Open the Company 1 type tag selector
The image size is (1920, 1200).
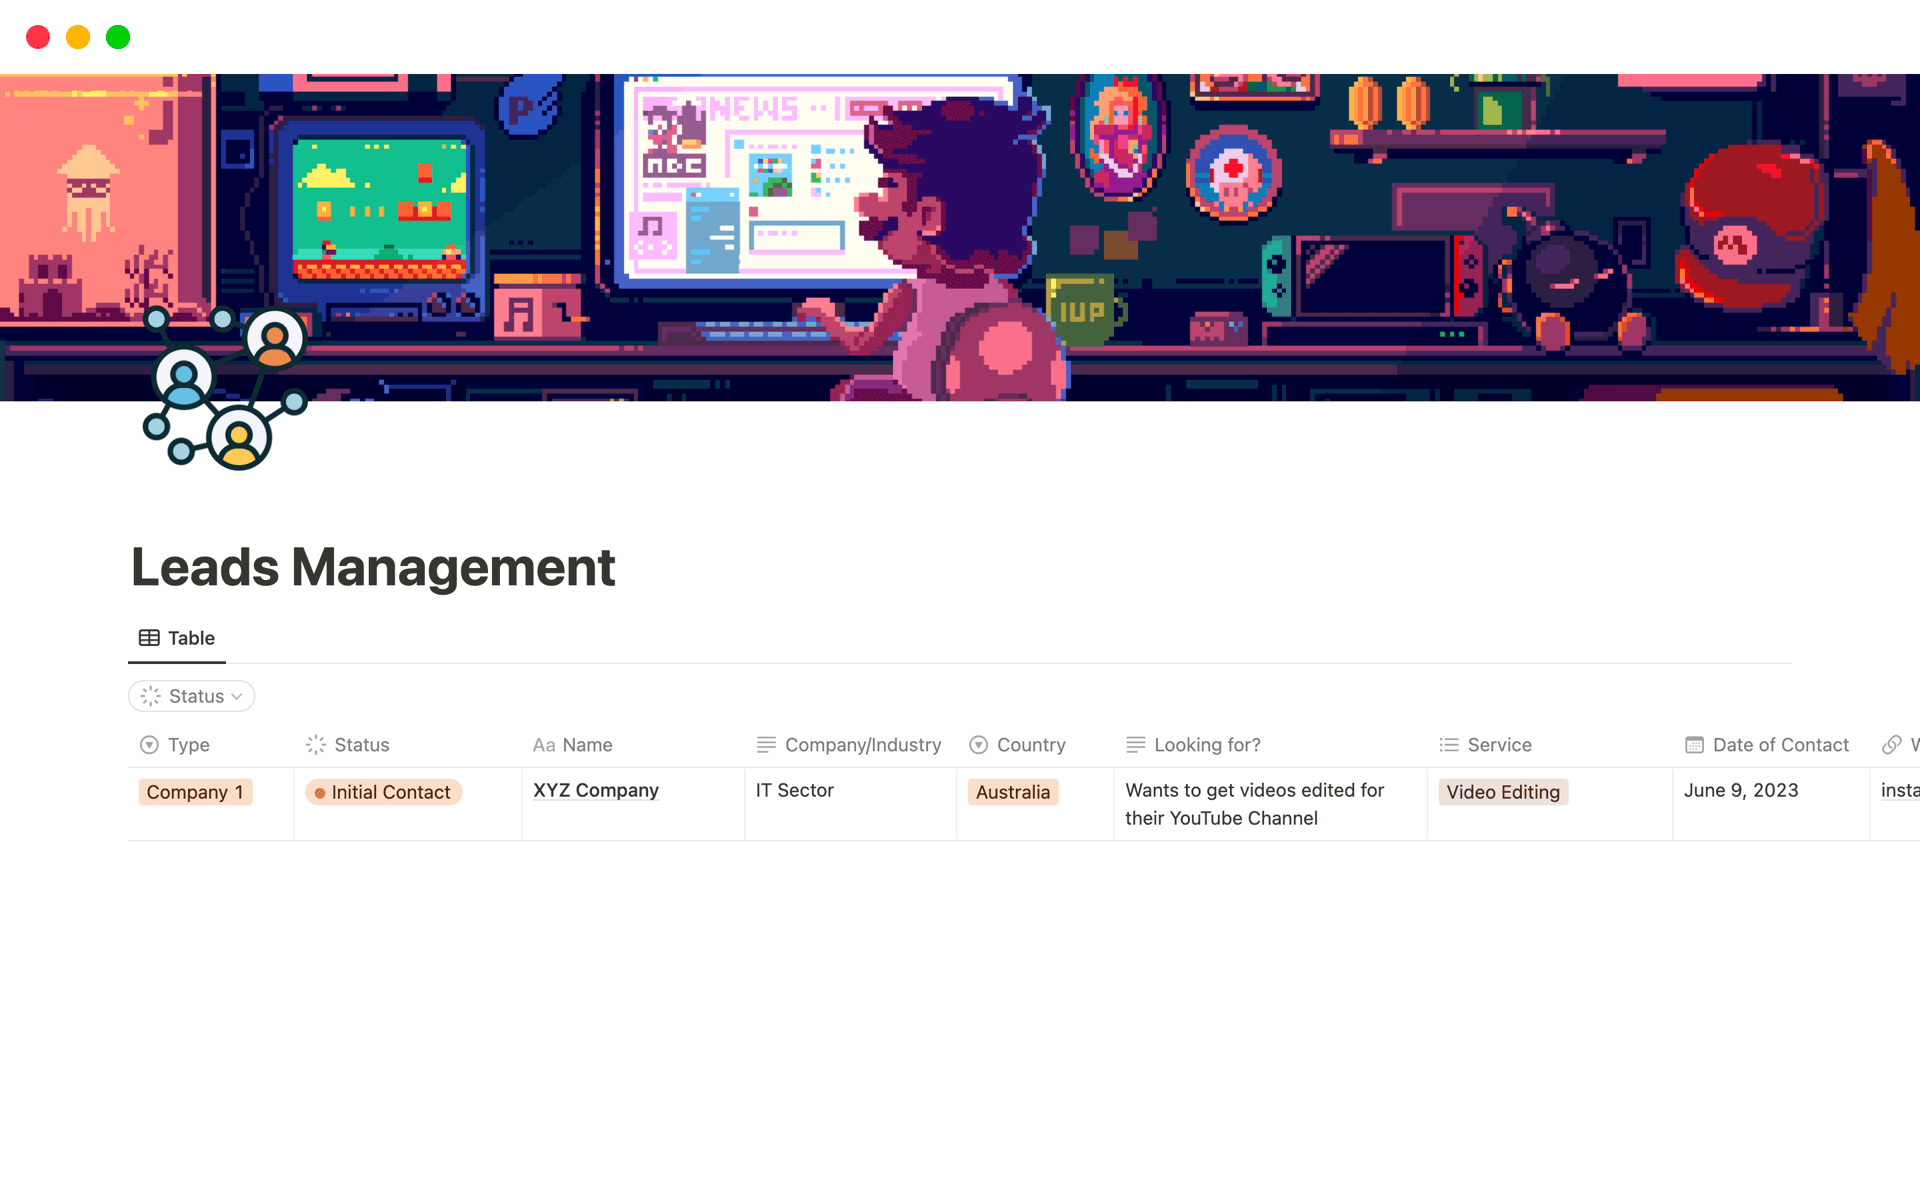coord(195,791)
